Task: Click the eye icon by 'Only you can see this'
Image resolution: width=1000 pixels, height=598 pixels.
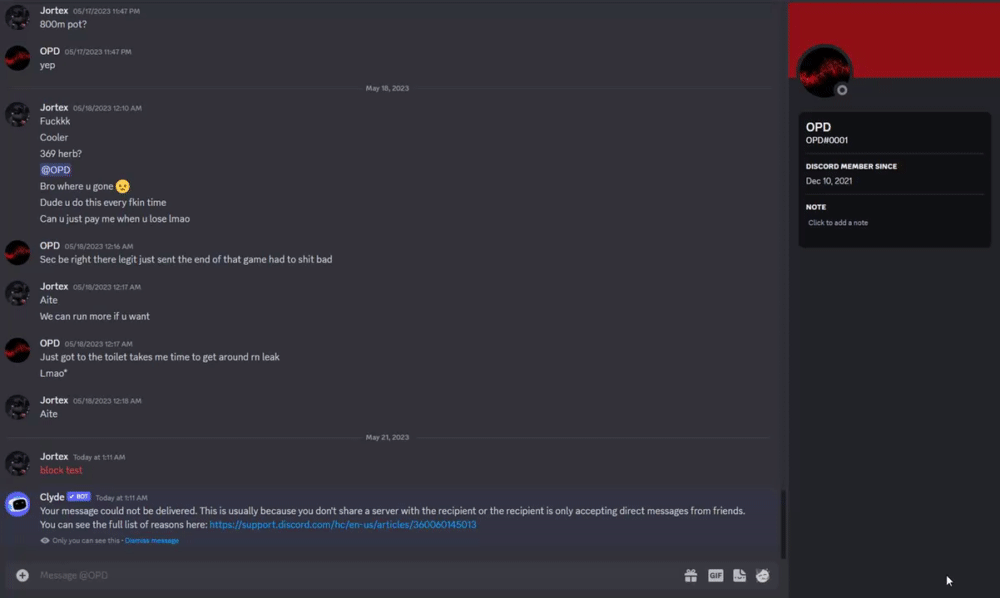Action: pyautogui.click(x=45, y=541)
